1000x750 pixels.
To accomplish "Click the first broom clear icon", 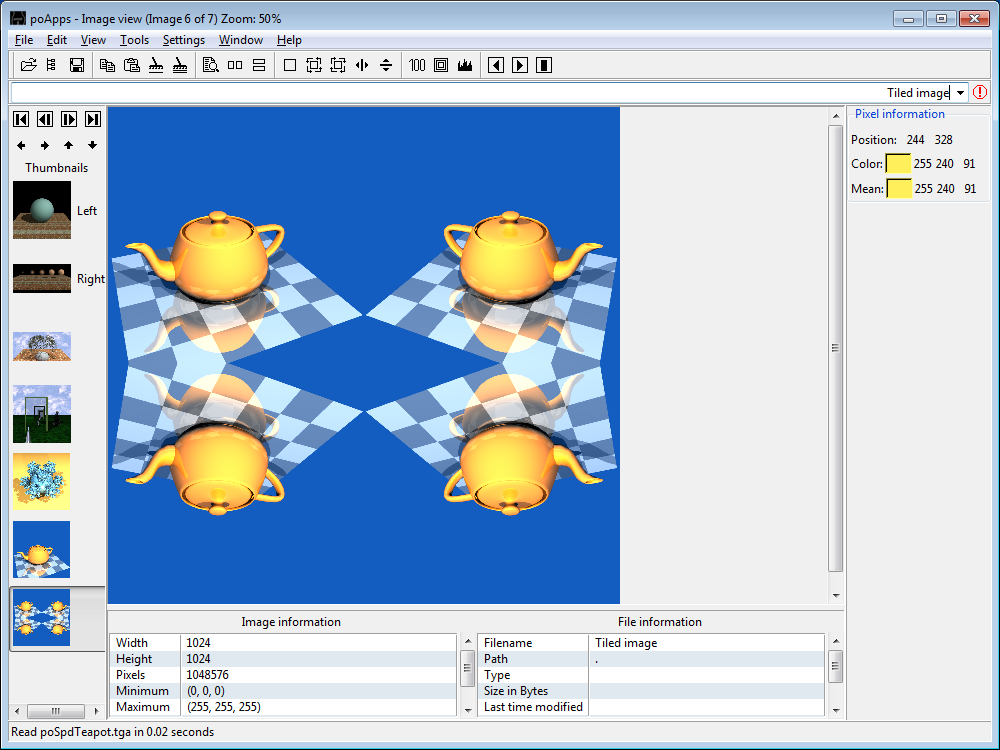I will pos(156,65).
